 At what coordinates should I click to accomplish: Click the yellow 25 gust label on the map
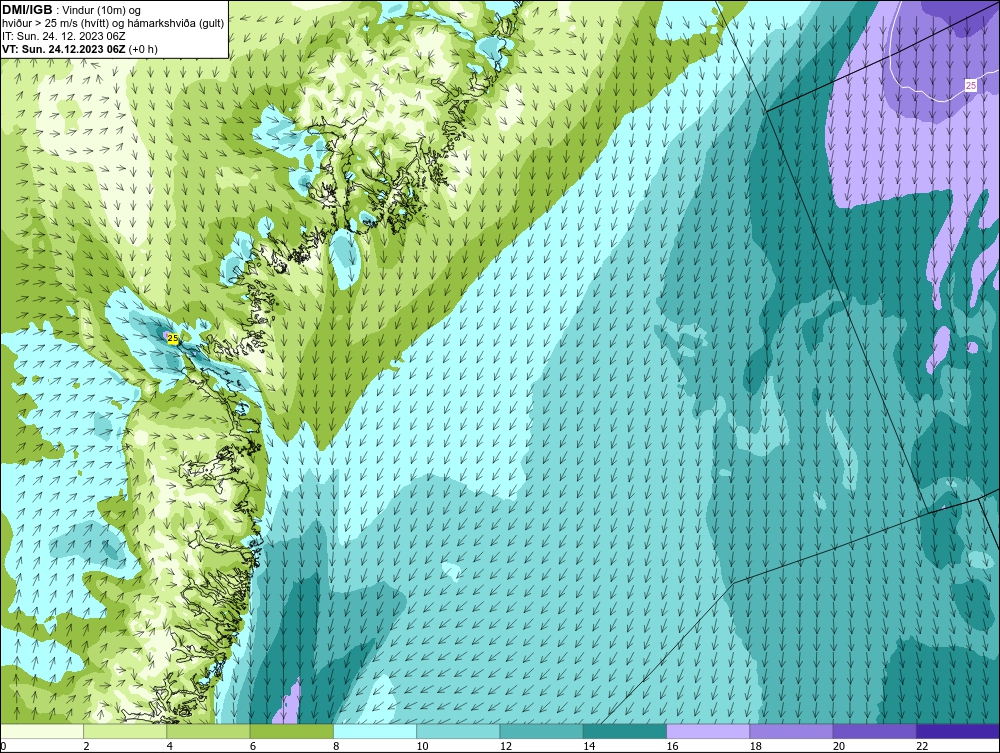tap(173, 339)
